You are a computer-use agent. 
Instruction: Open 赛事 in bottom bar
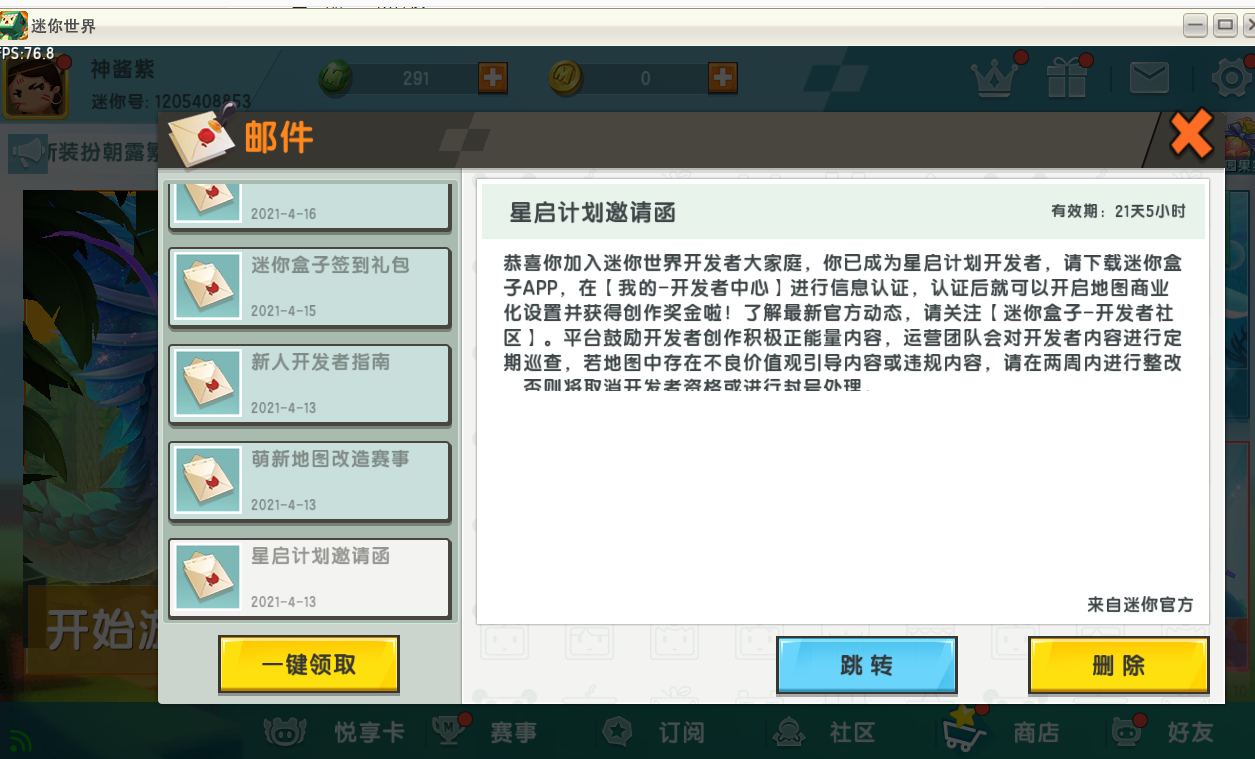513,733
